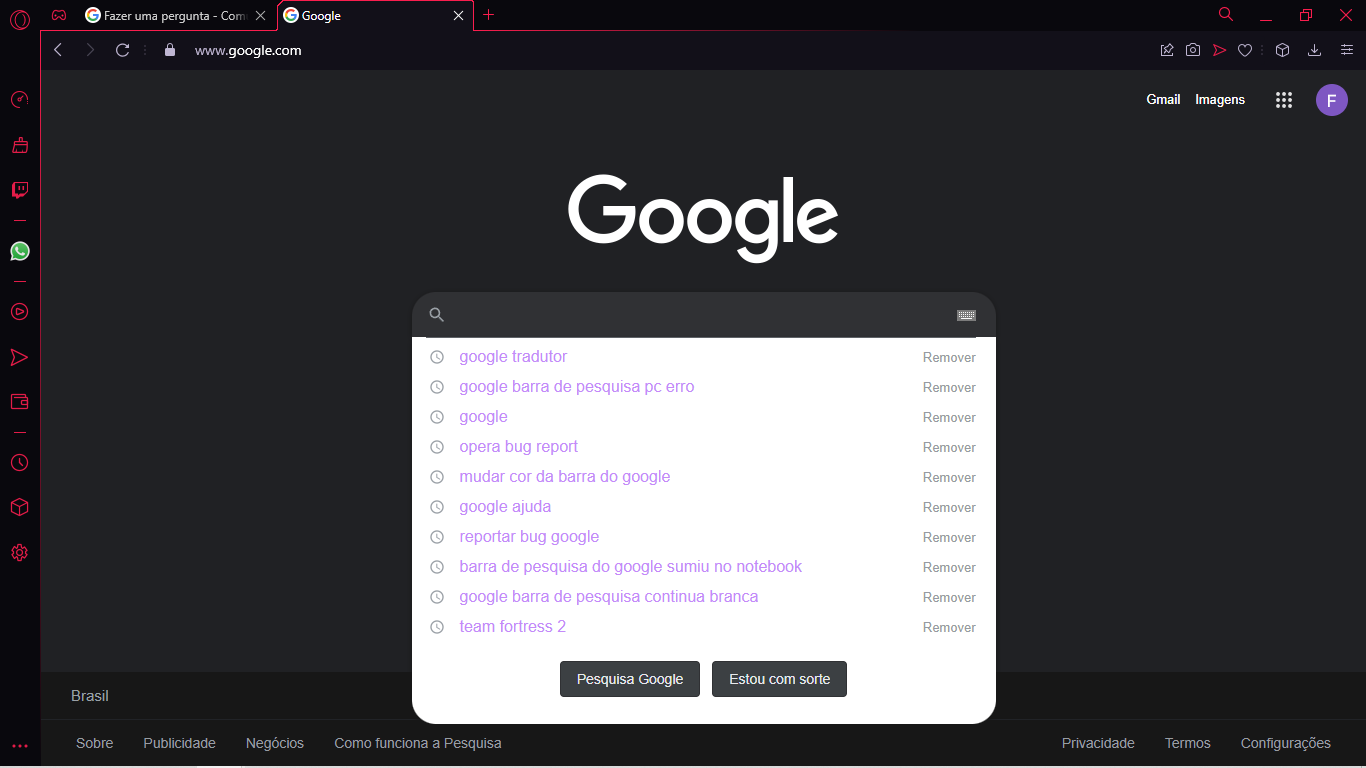Remove the 'google tradutor' suggestion

[x=949, y=358]
